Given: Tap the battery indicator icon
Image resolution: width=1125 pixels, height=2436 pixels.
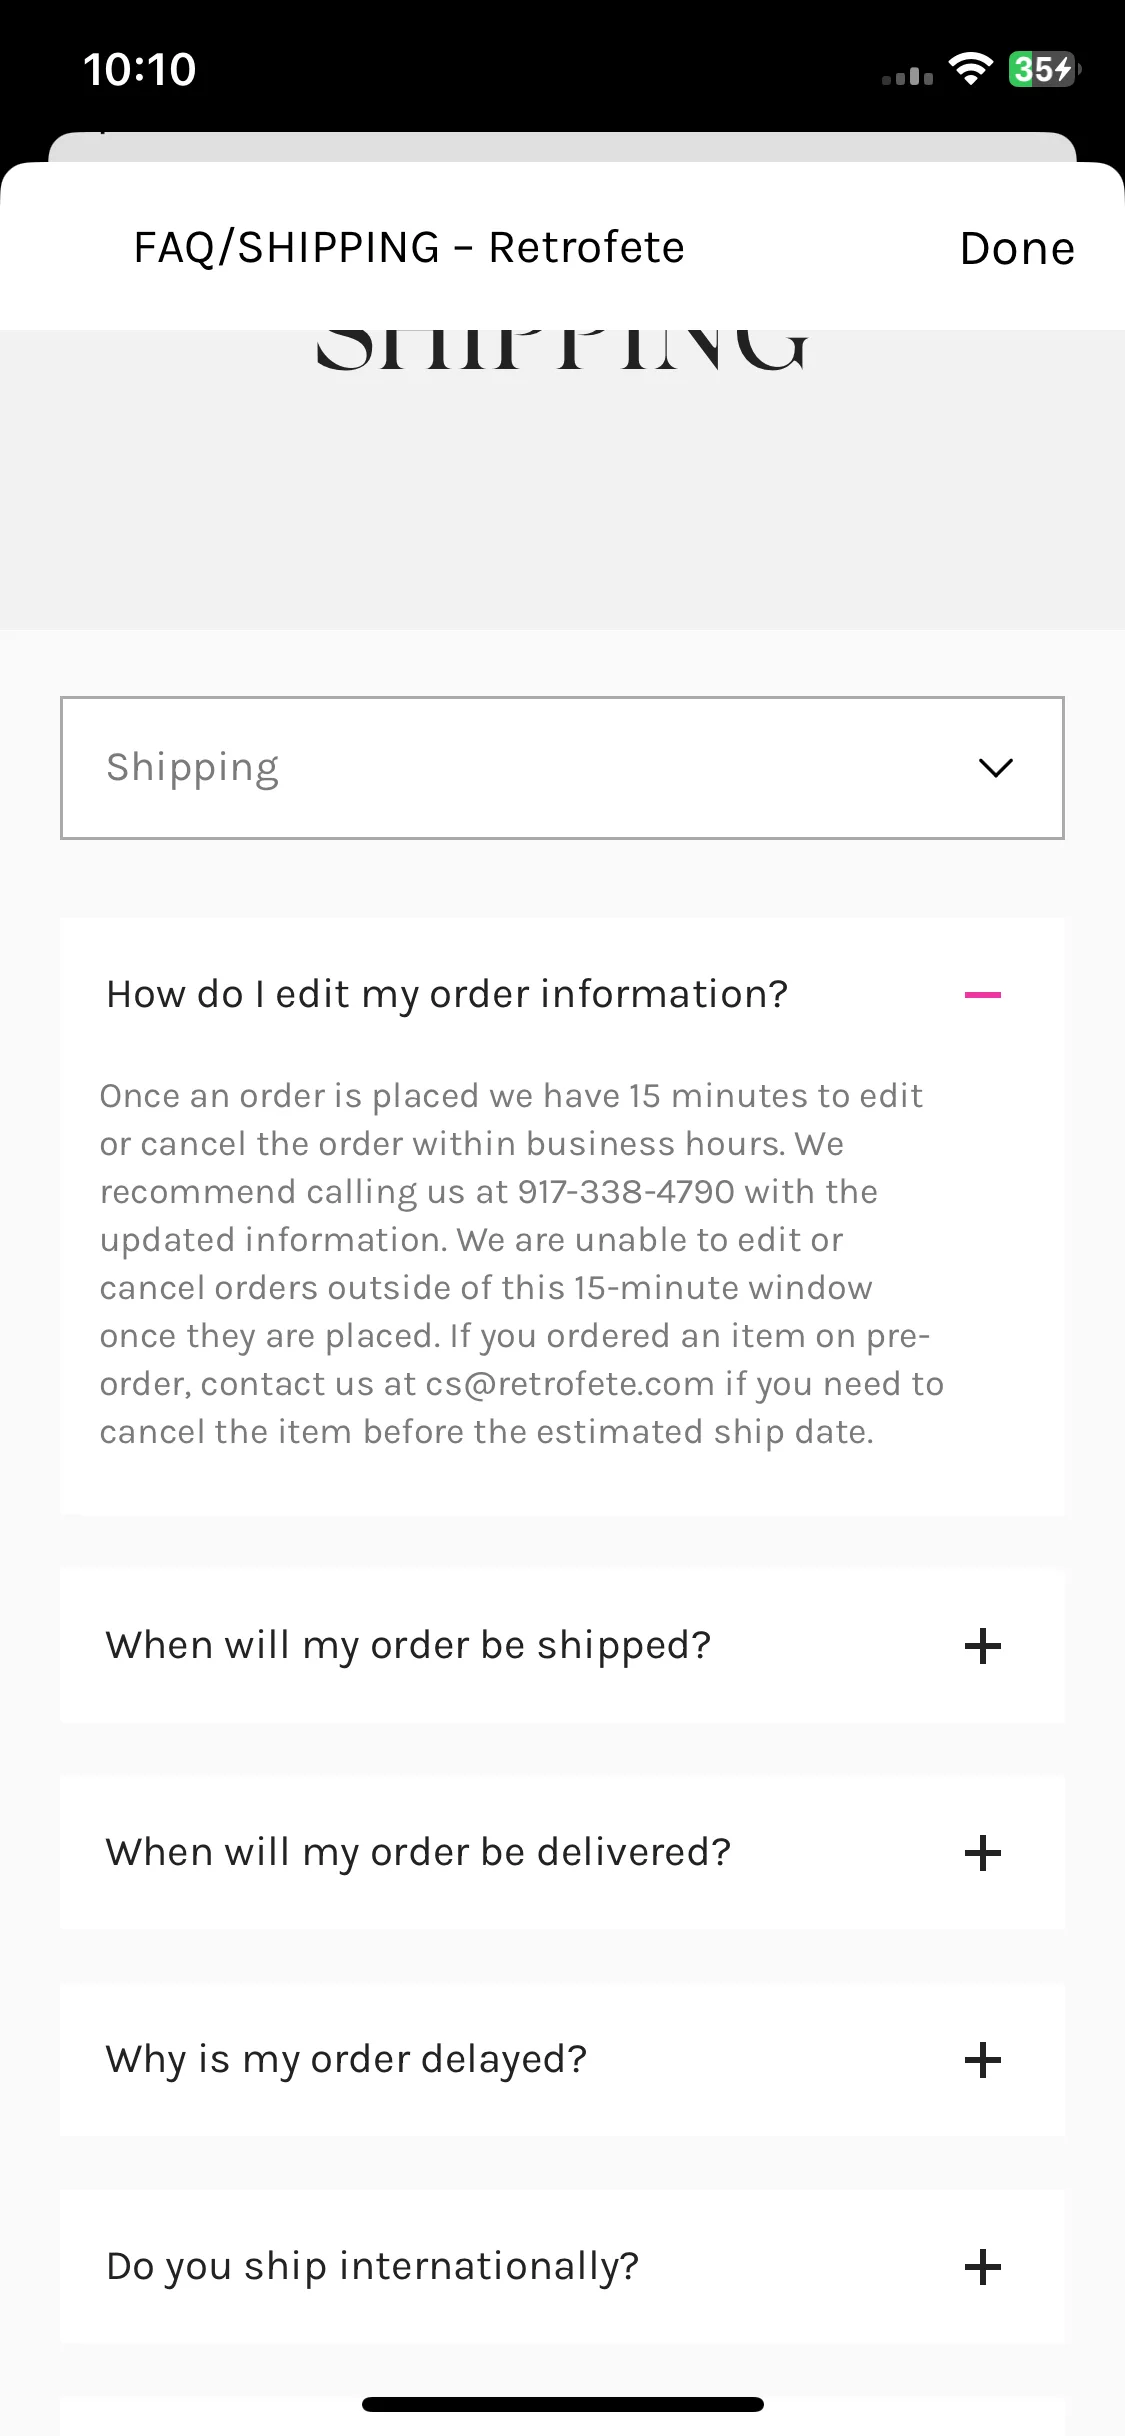Looking at the screenshot, I should pyautogui.click(x=1044, y=69).
